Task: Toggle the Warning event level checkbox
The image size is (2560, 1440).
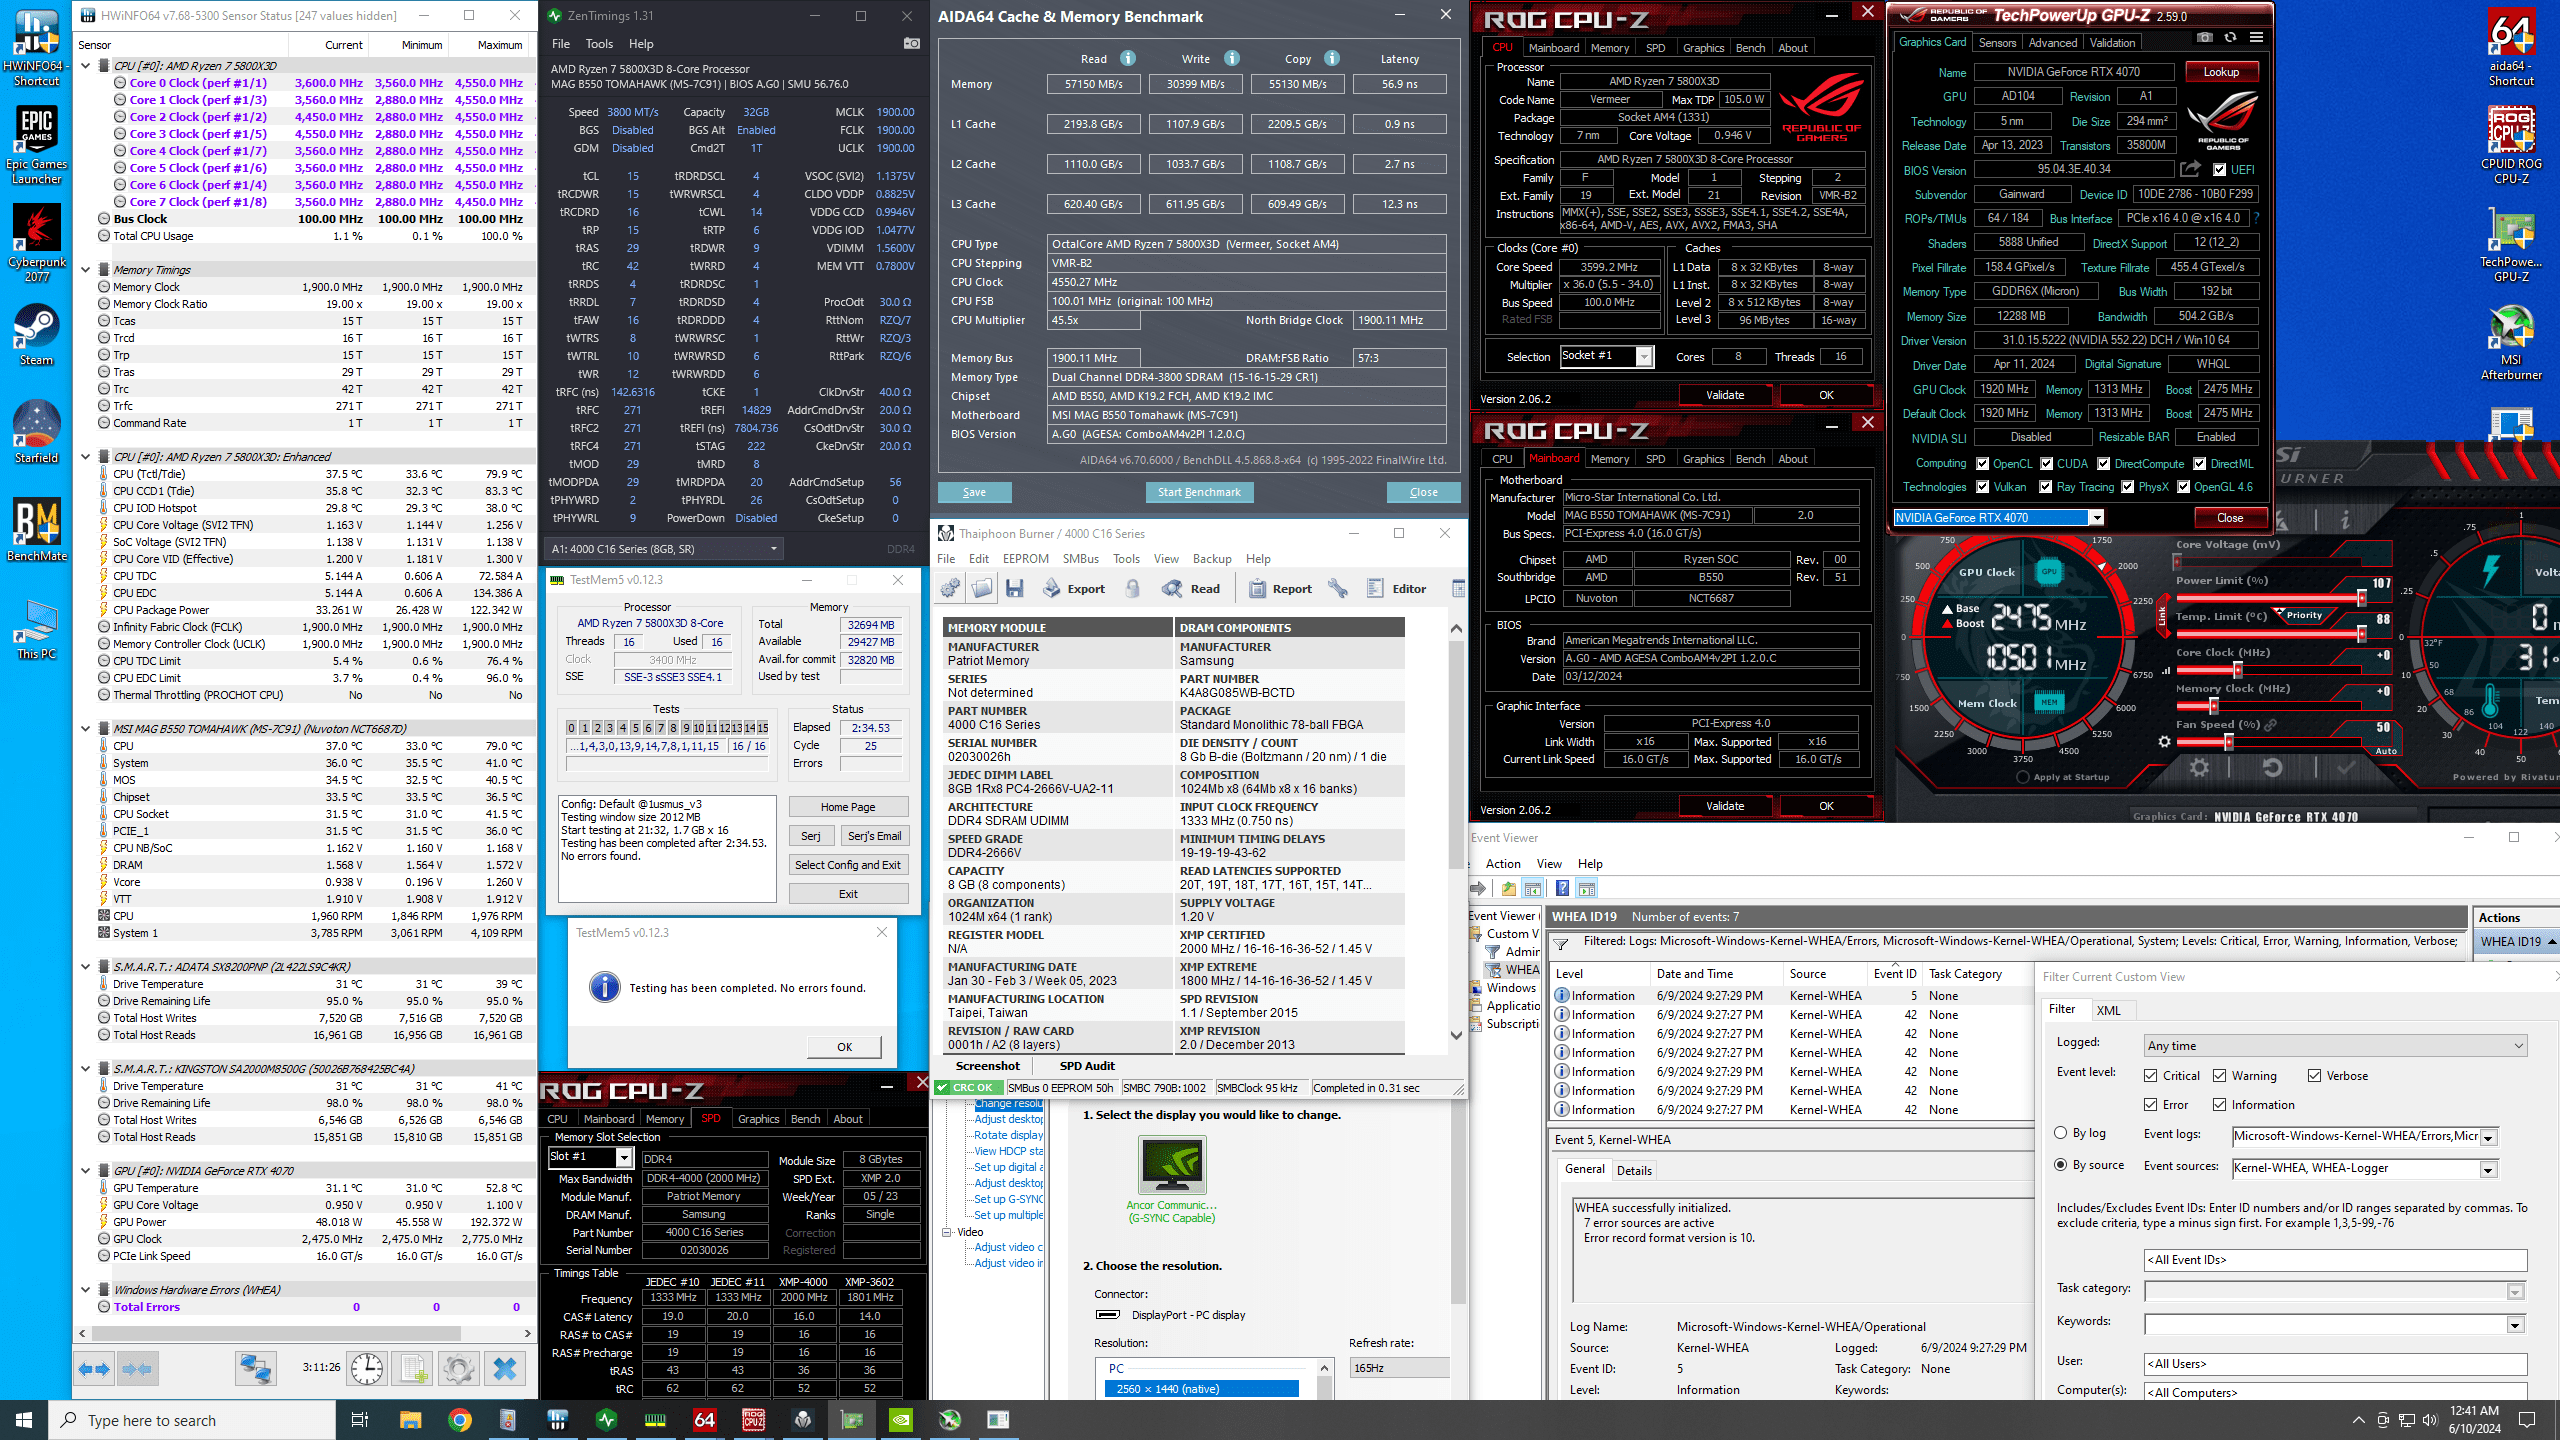Action: (x=2220, y=1076)
